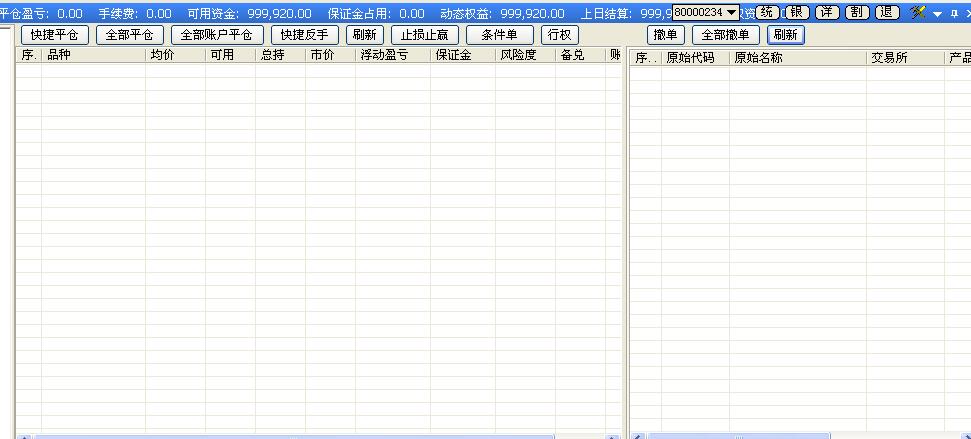Click the 动态权益: 999,920.00 status text
Viewport: 971px width, 439px height.
[503, 14]
